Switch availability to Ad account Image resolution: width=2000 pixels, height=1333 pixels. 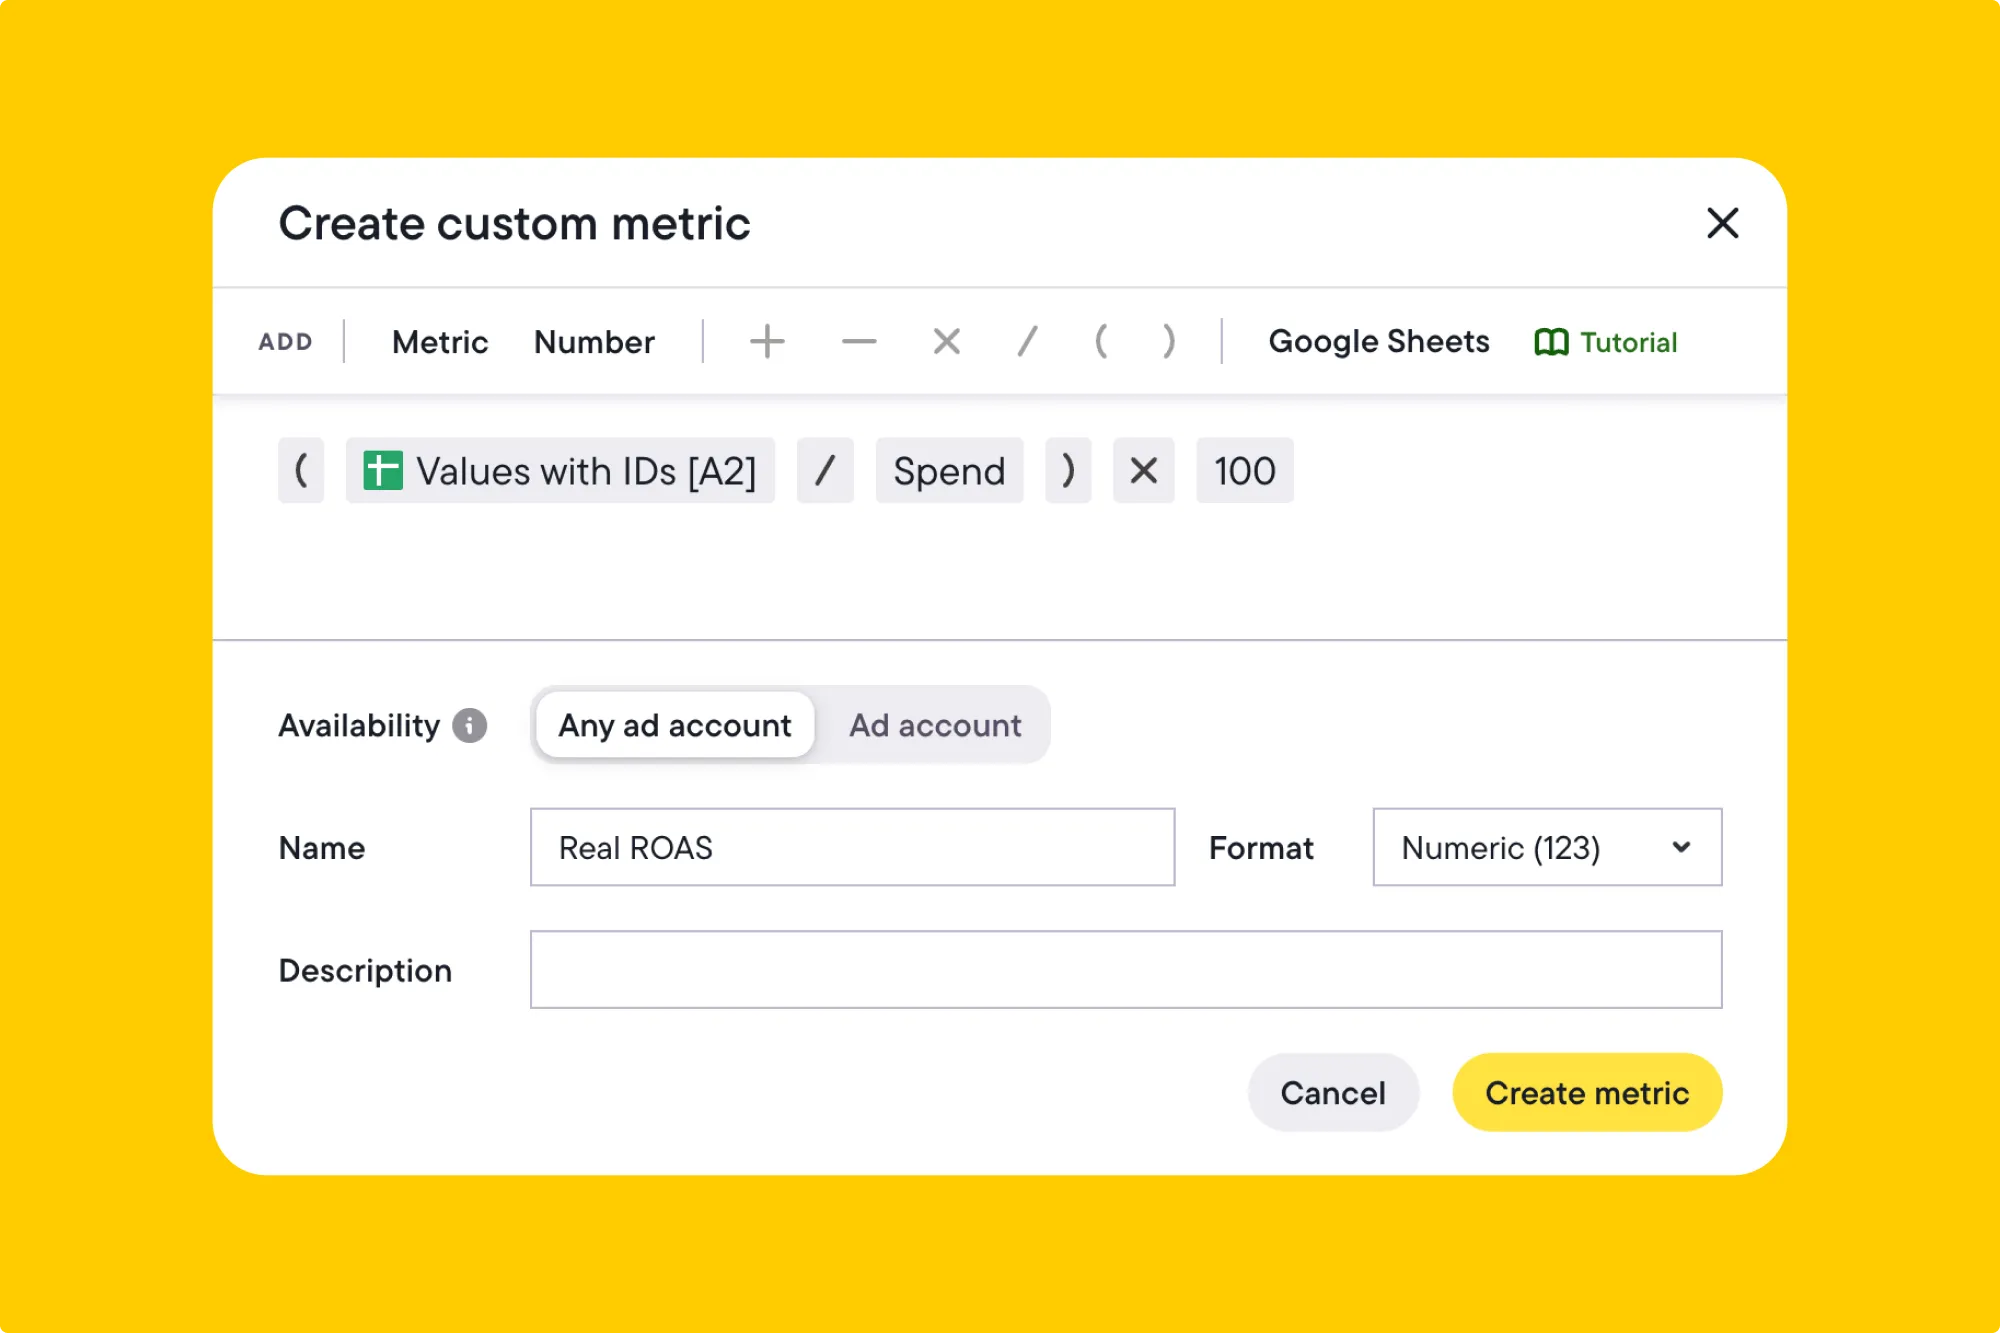click(935, 725)
